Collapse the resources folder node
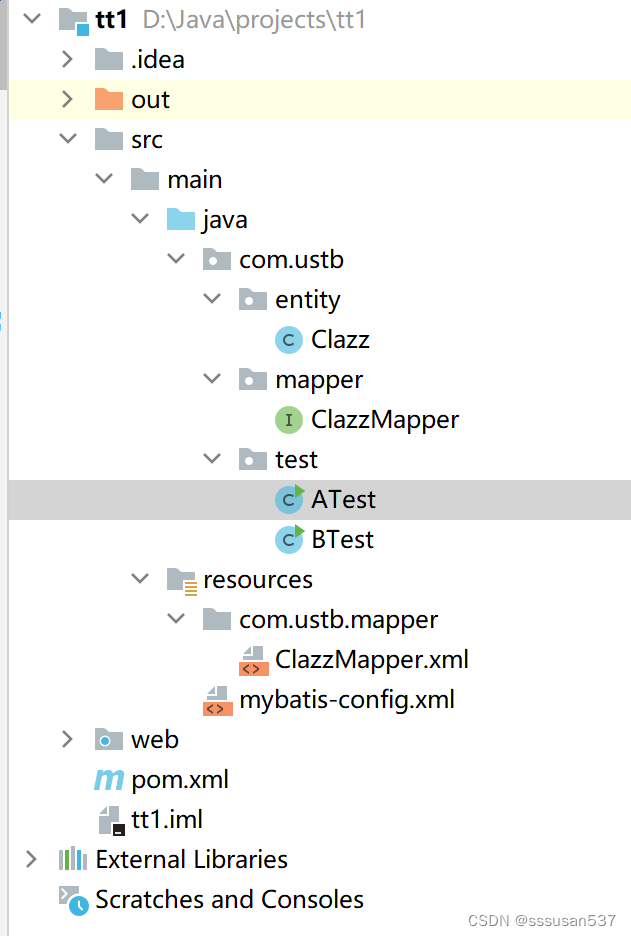Screen dimensions: 631x936 click(x=139, y=579)
